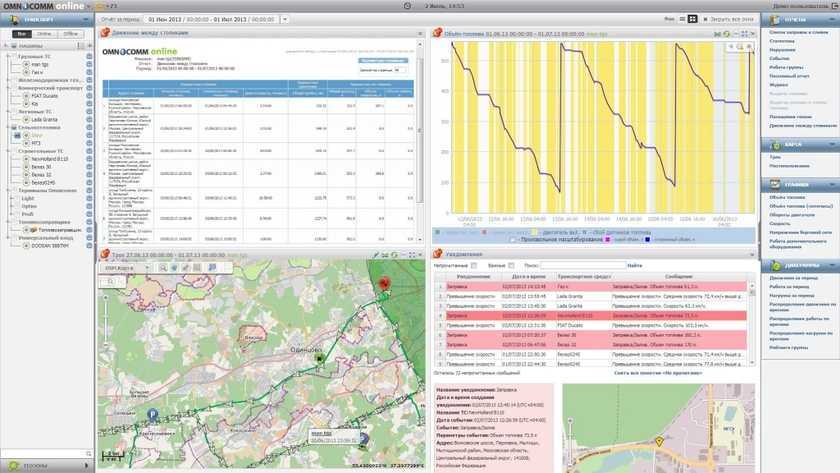840x473 pixels.
Task: Select the FIAT Ducato vehicle radio button
Action: click(24, 95)
